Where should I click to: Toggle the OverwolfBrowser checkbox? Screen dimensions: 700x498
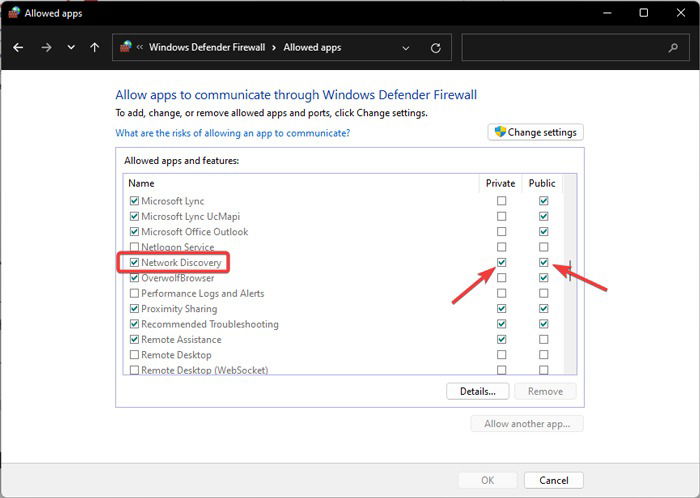pyautogui.click(x=134, y=278)
